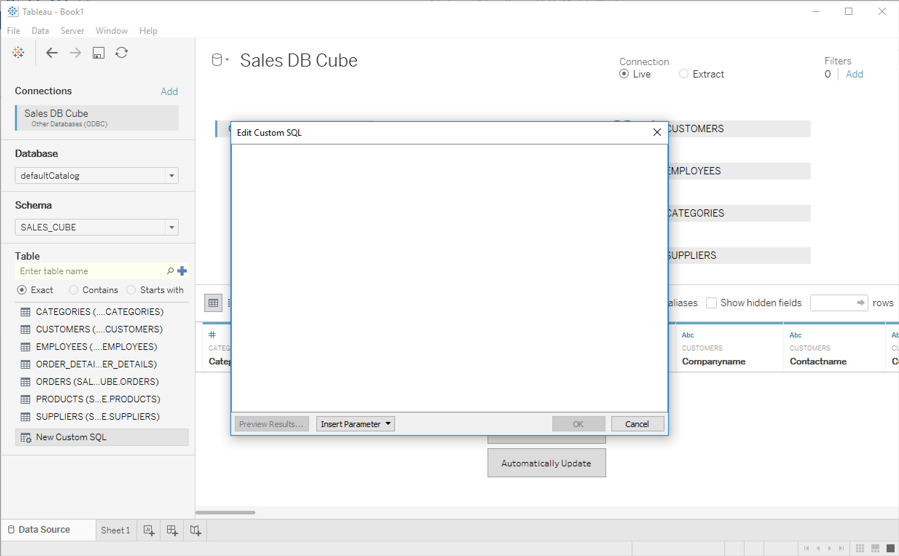Show sheet sorter grid icon in status bar
899x556 pixels.
pyautogui.click(x=860, y=549)
